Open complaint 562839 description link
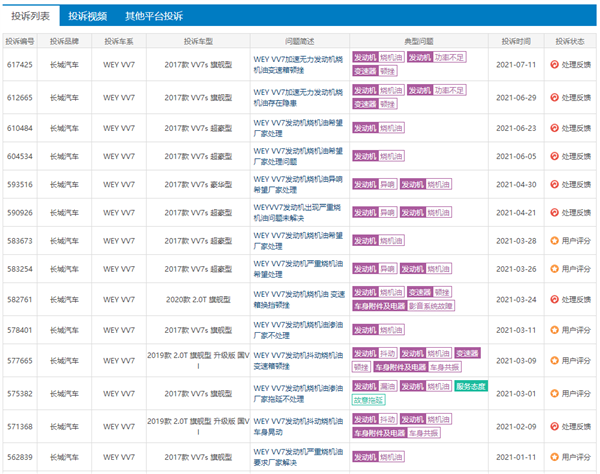The height and width of the screenshot is (474, 600). tap(298, 457)
